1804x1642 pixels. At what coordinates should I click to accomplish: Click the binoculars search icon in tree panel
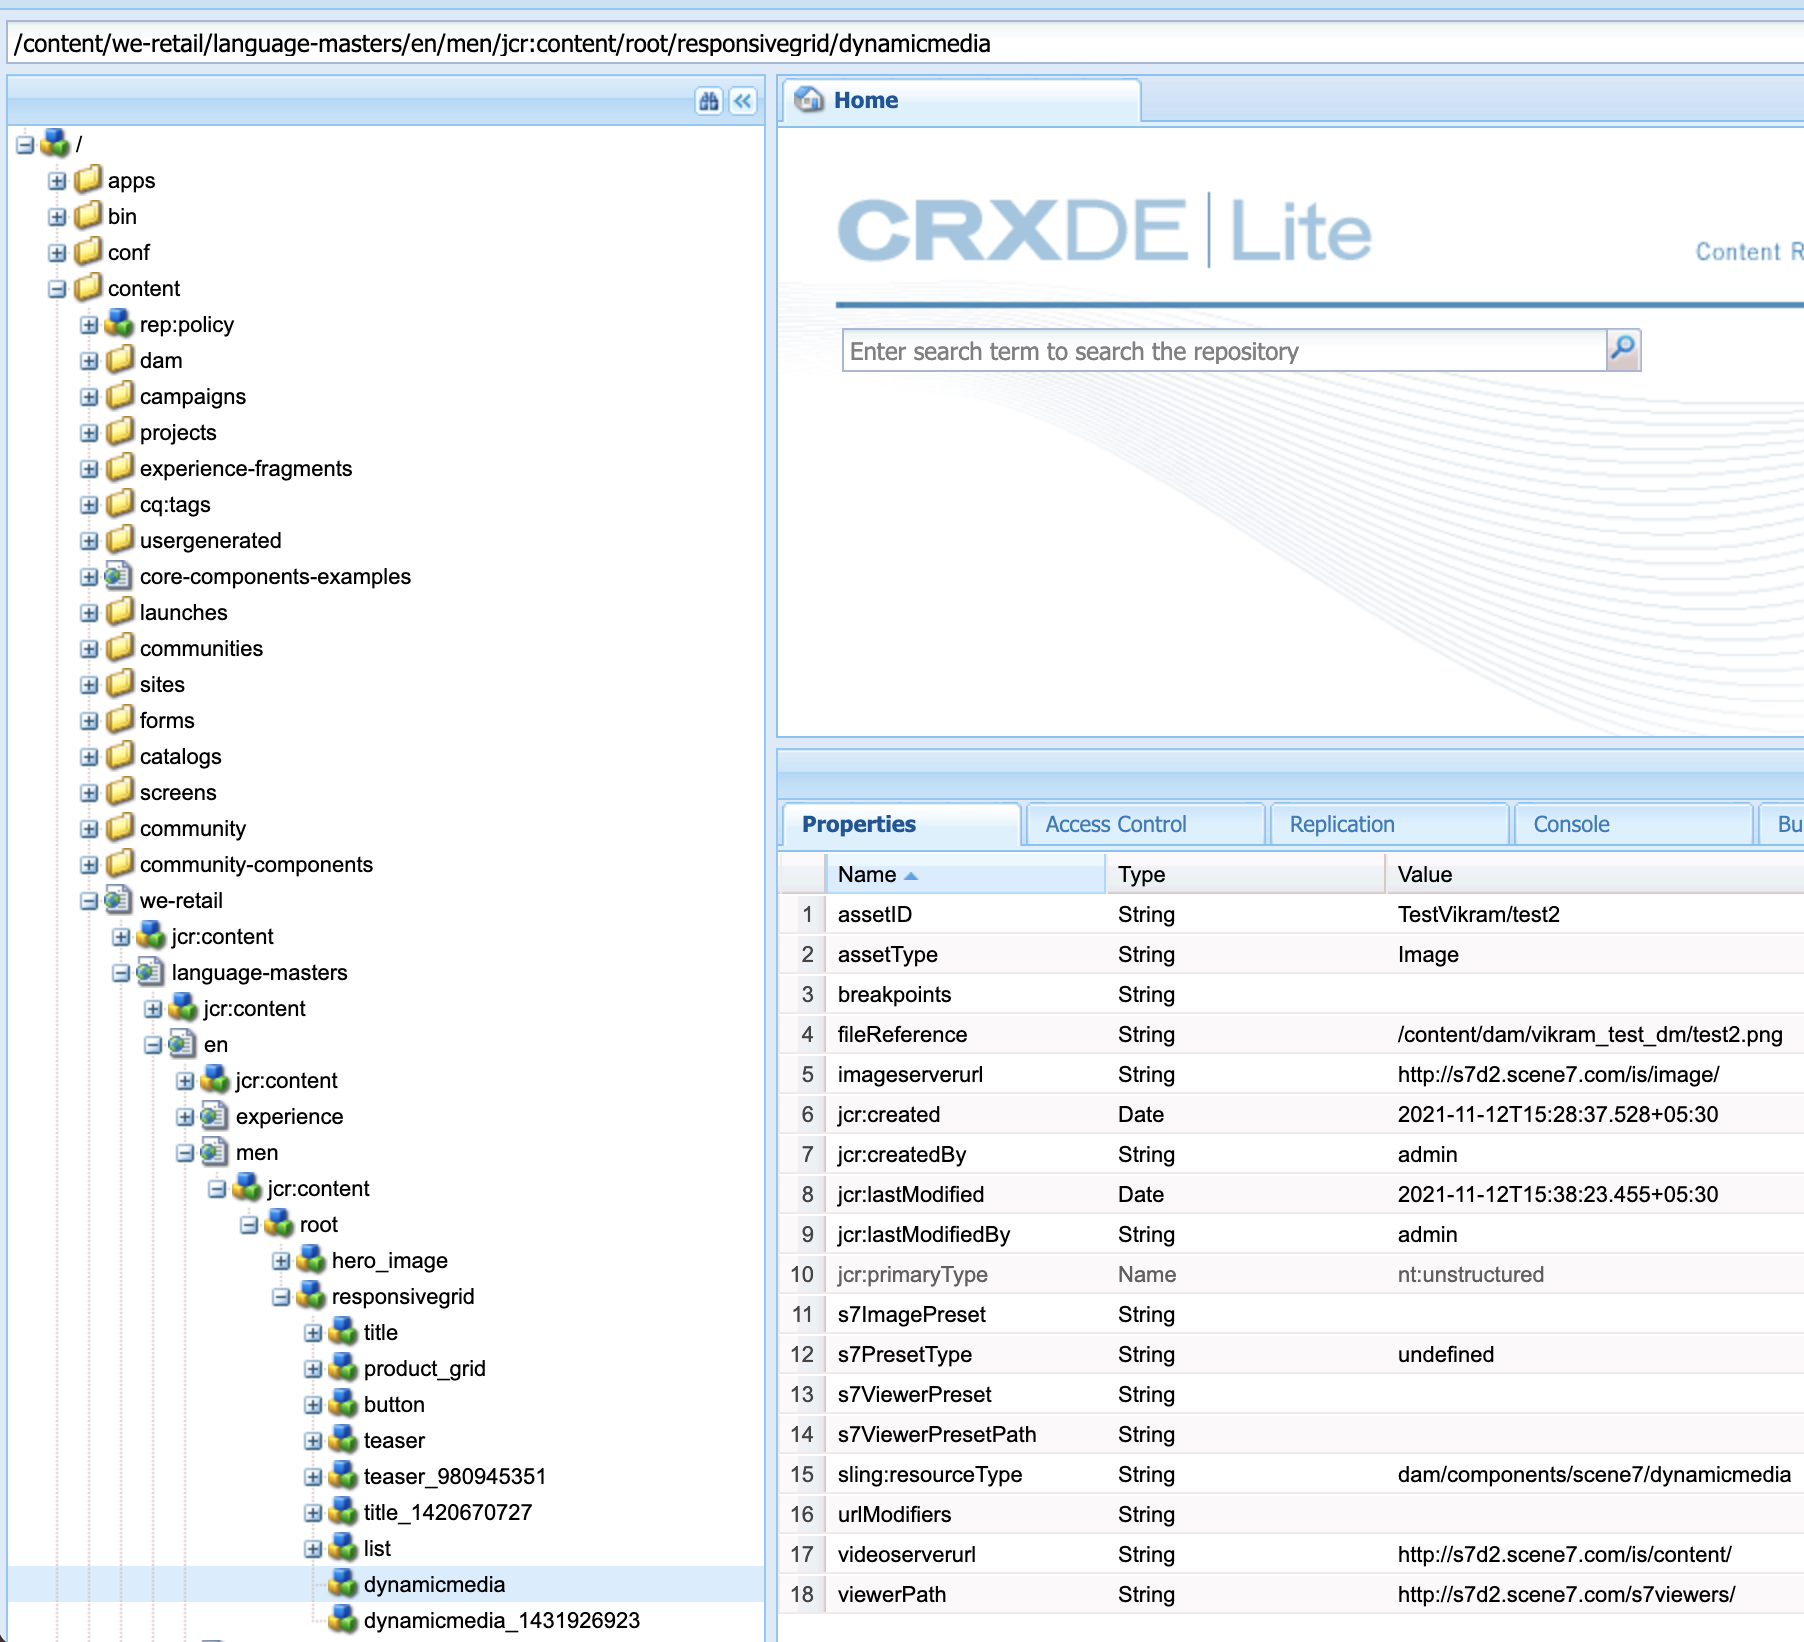click(709, 101)
